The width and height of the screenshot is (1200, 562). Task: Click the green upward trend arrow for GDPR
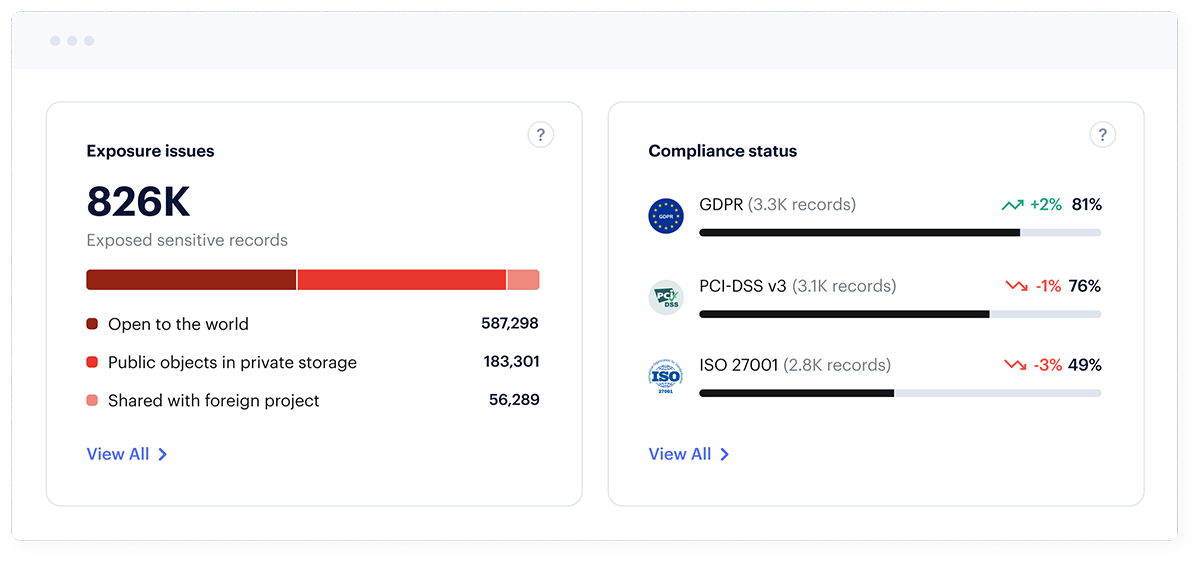pos(1012,205)
